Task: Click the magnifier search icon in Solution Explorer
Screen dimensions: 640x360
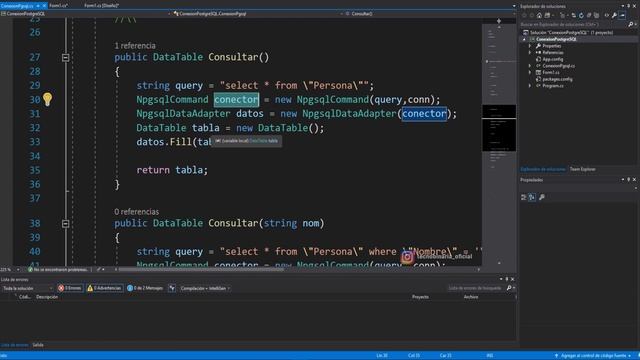Action: [631, 24]
